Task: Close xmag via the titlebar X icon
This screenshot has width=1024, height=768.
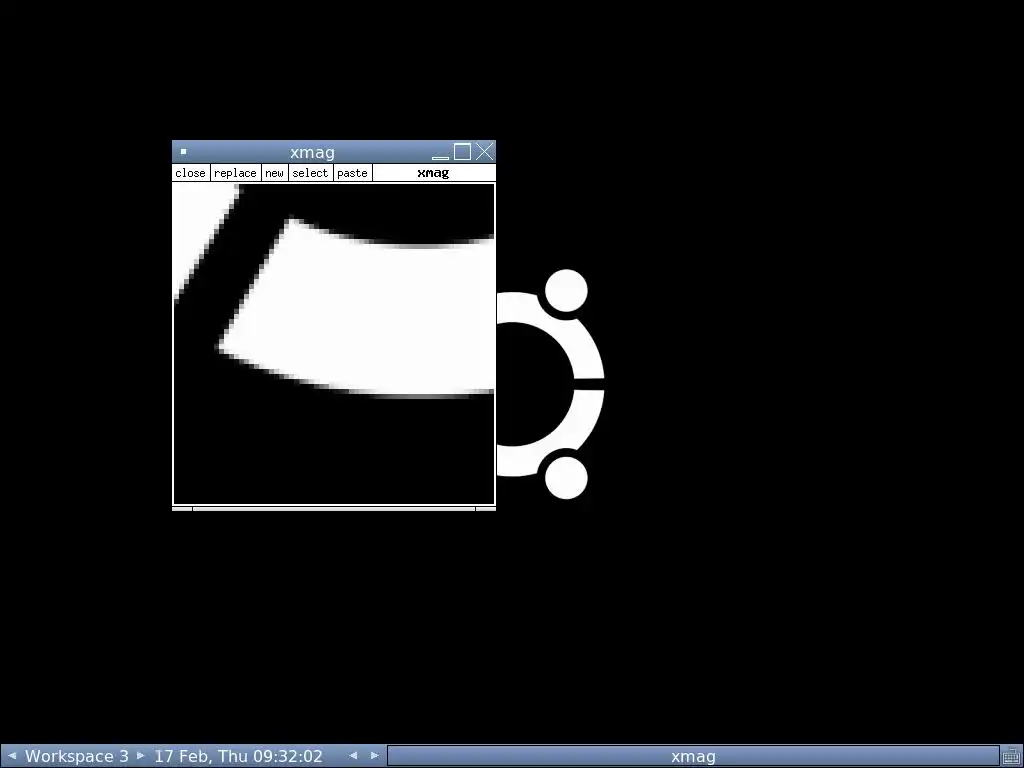Action: pos(485,152)
